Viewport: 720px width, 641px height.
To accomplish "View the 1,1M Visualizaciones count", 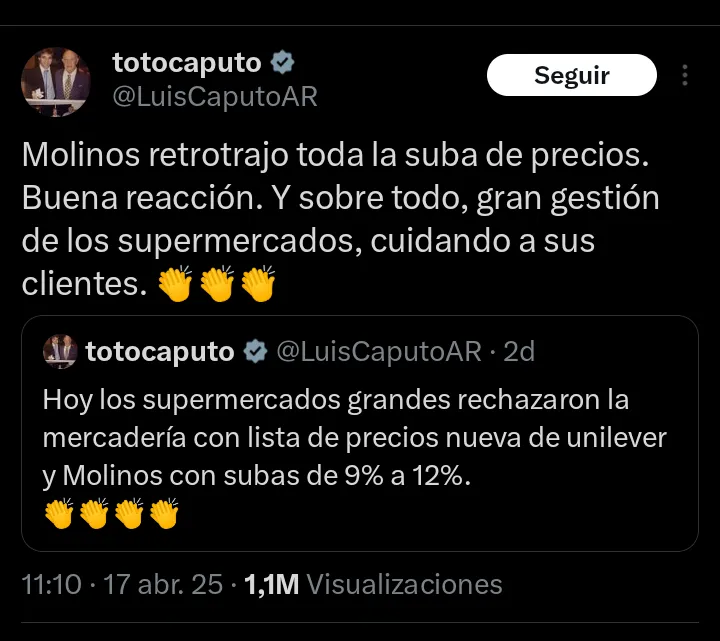I will tap(373, 584).
